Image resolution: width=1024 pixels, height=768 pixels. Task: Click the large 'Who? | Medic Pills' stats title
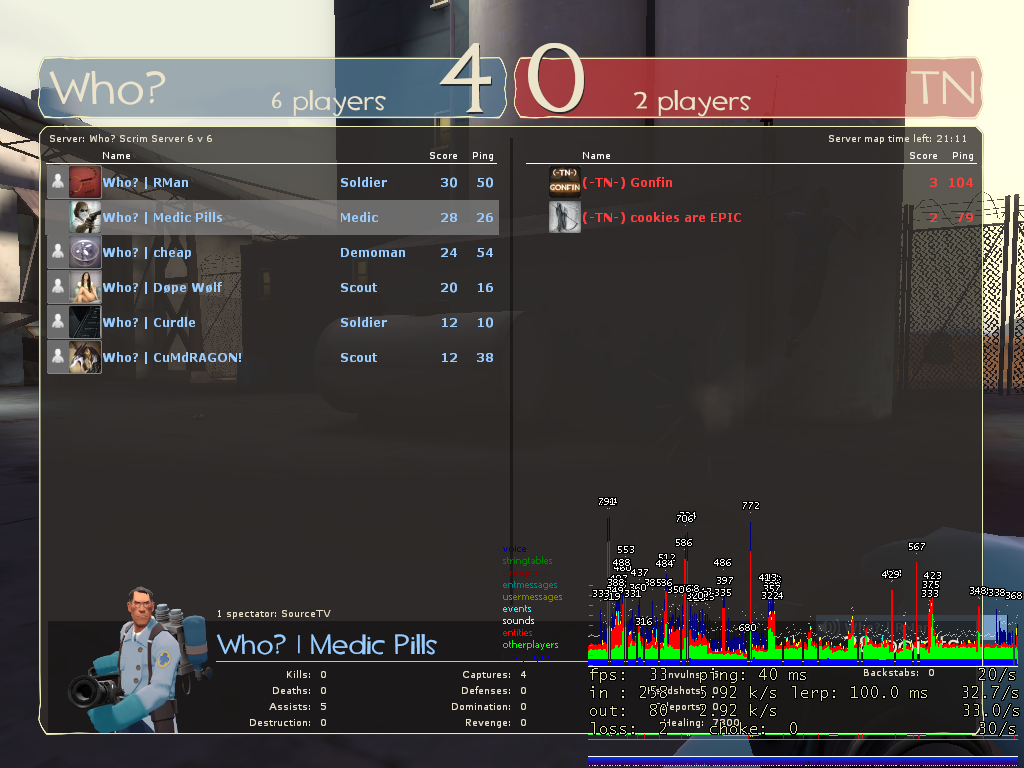[327, 645]
